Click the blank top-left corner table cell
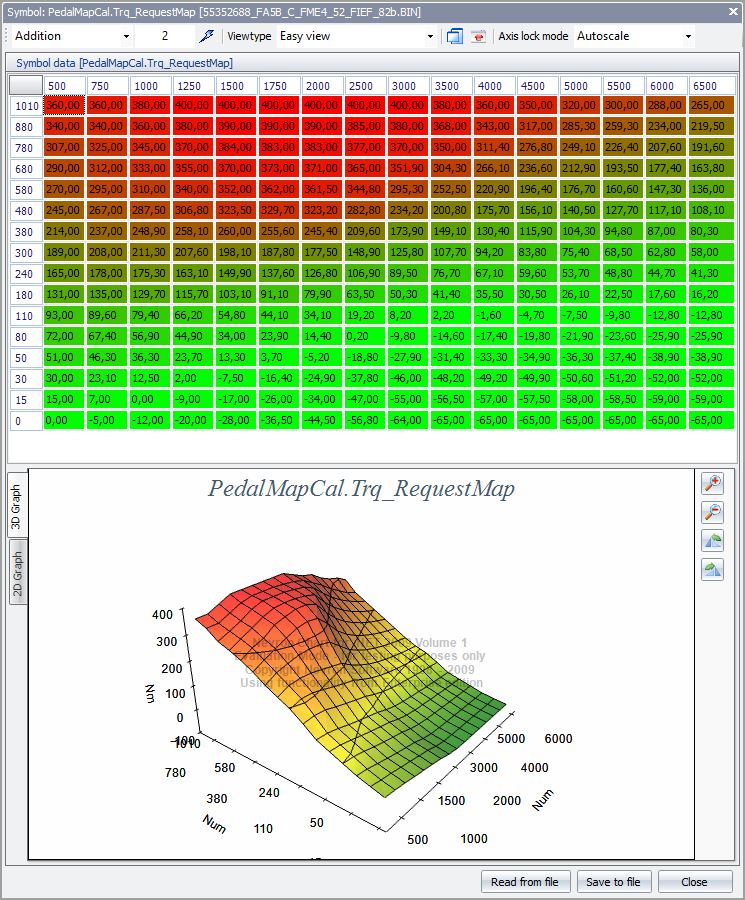Image resolution: width=745 pixels, height=900 pixels. (26, 85)
